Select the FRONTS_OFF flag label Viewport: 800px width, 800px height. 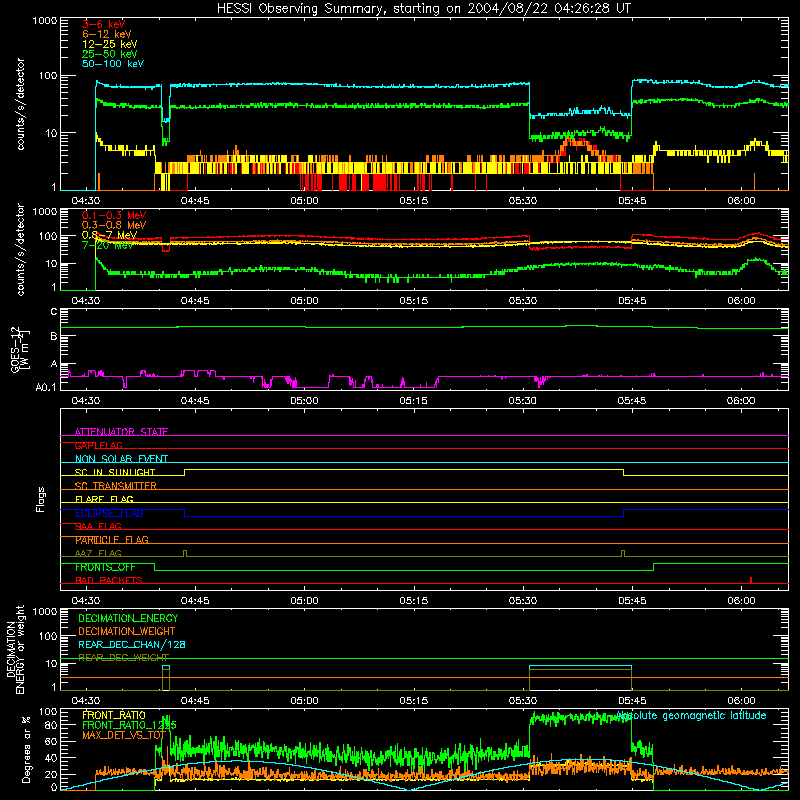(x=105, y=567)
